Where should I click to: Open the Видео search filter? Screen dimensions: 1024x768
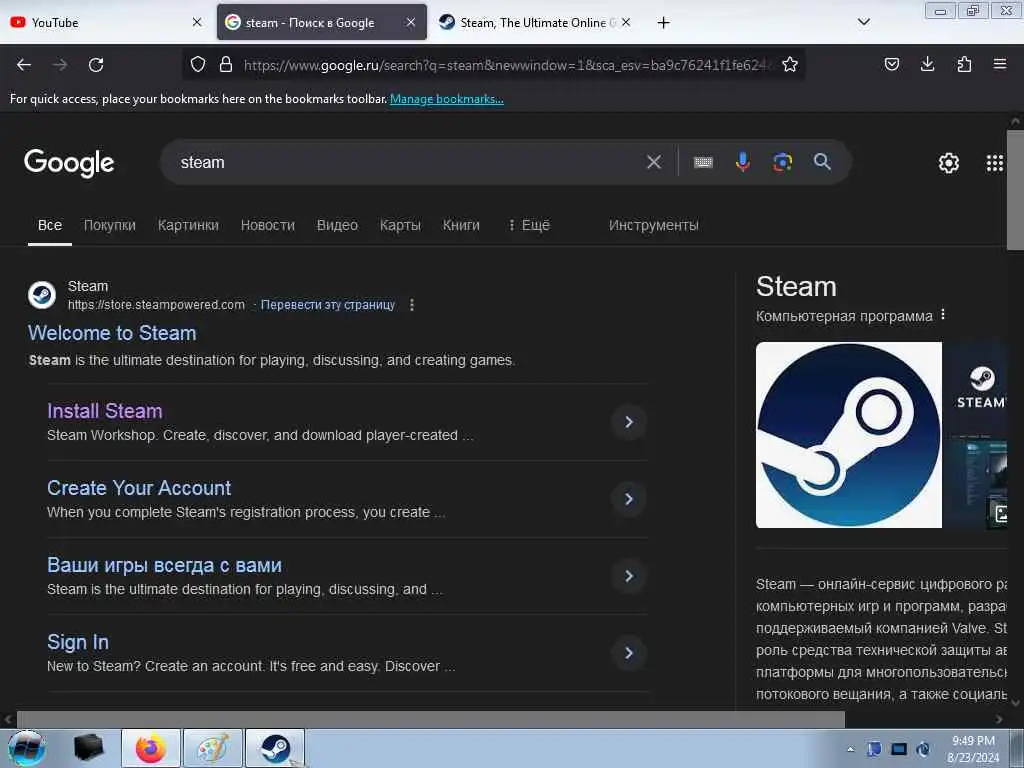pyautogui.click(x=337, y=225)
